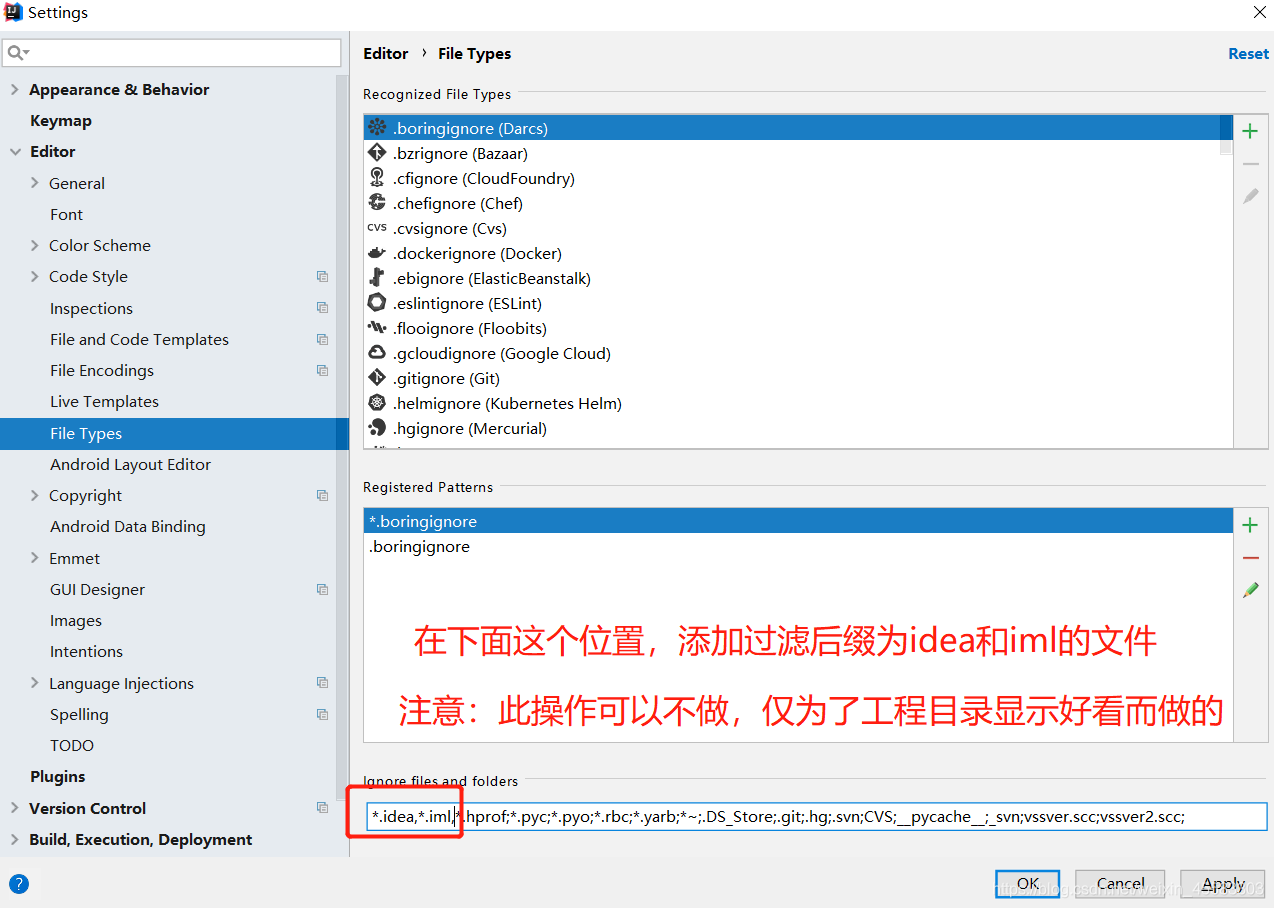Viewport: 1274px width, 908px height.
Task: Edit the selected registered pattern
Action: pos(1250,591)
